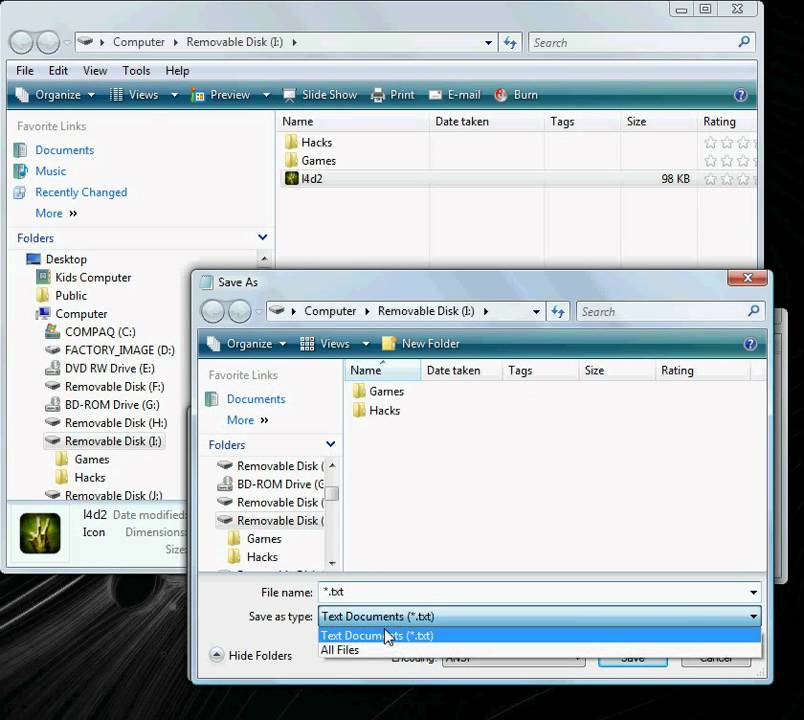Open the Tools menu
The image size is (804, 720).
pos(138,70)
